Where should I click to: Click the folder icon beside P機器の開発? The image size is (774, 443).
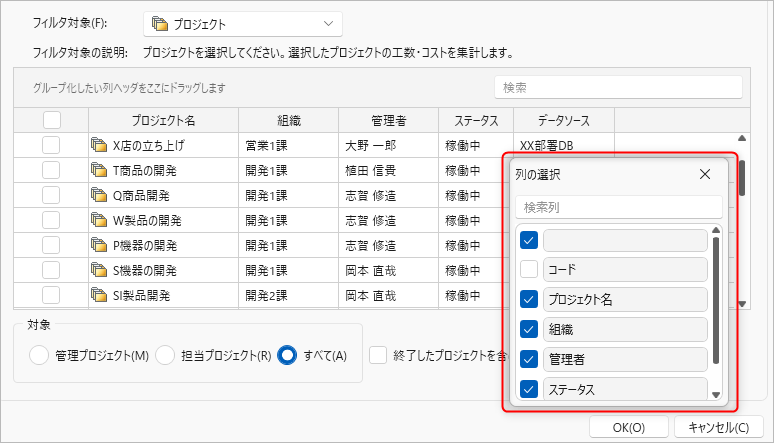click(99, 245)
